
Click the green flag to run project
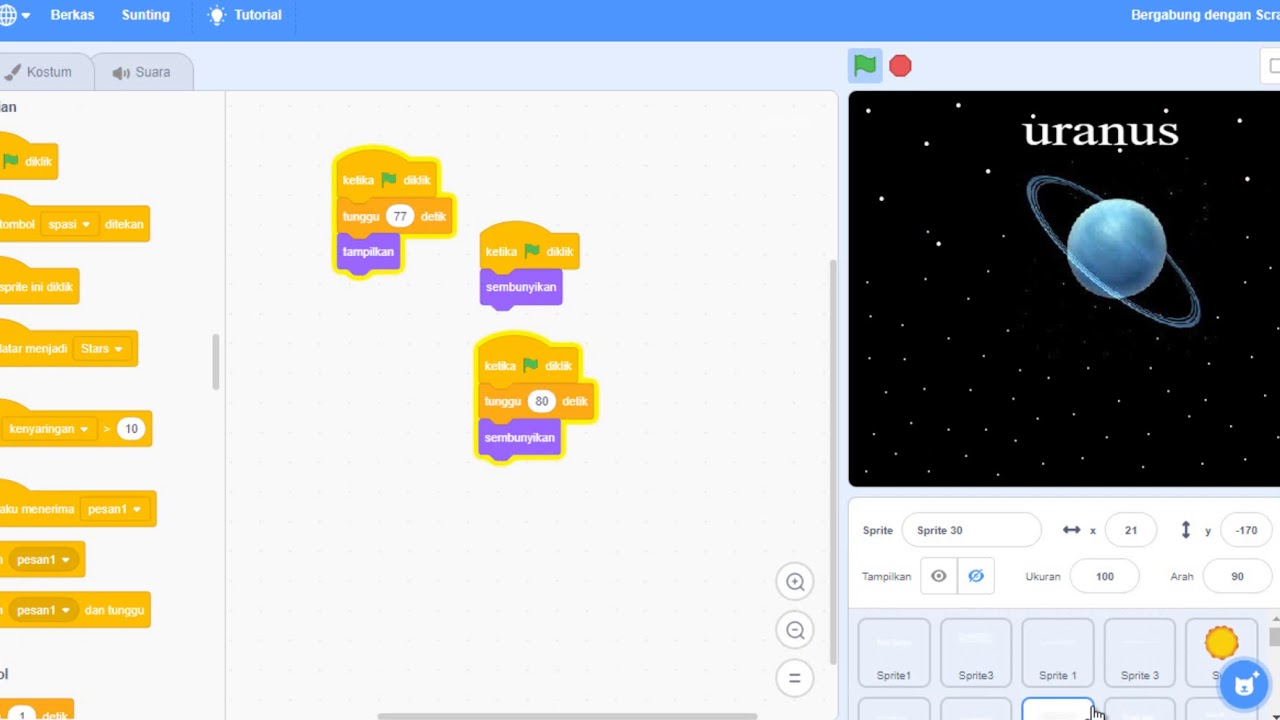[x=865, y=66]
